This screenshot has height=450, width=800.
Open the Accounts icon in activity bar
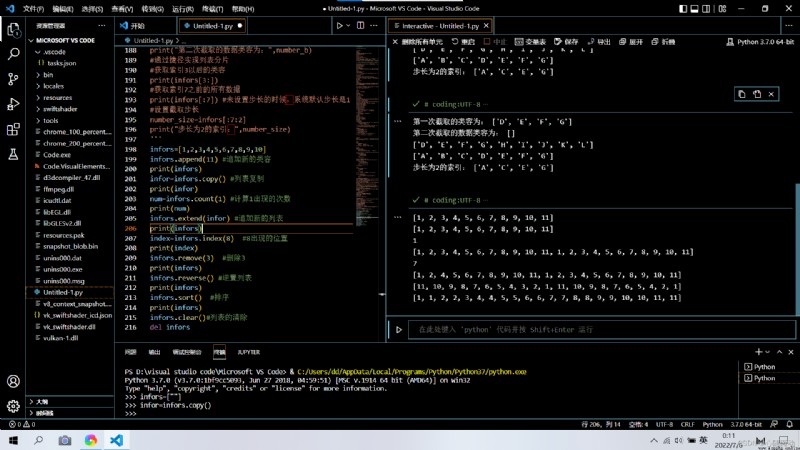coord(14,381)
